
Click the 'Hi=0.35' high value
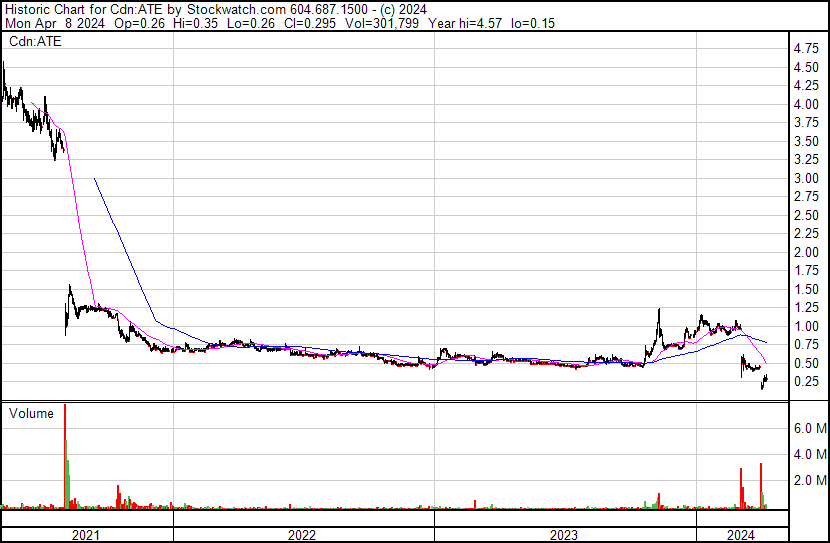click(x=196, y=23)
